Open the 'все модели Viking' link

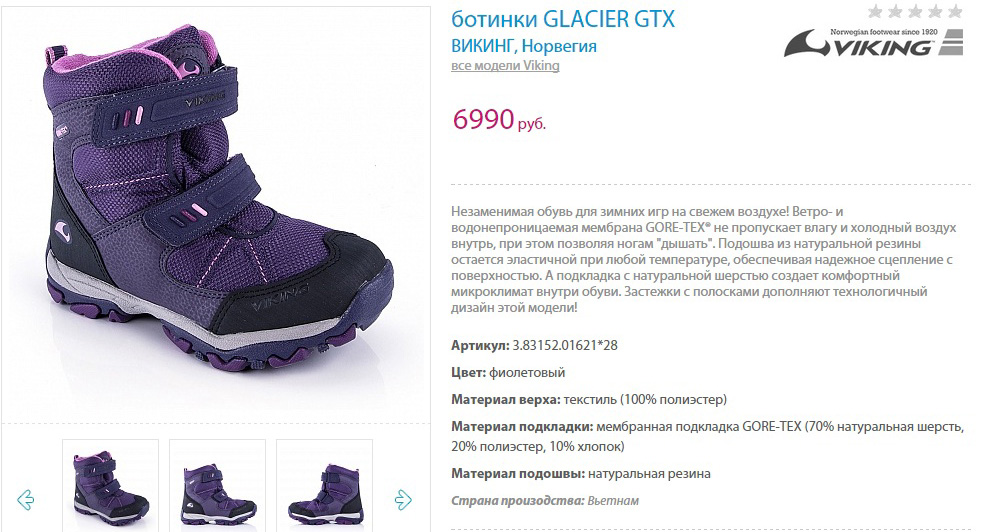(x=505, y=65)
